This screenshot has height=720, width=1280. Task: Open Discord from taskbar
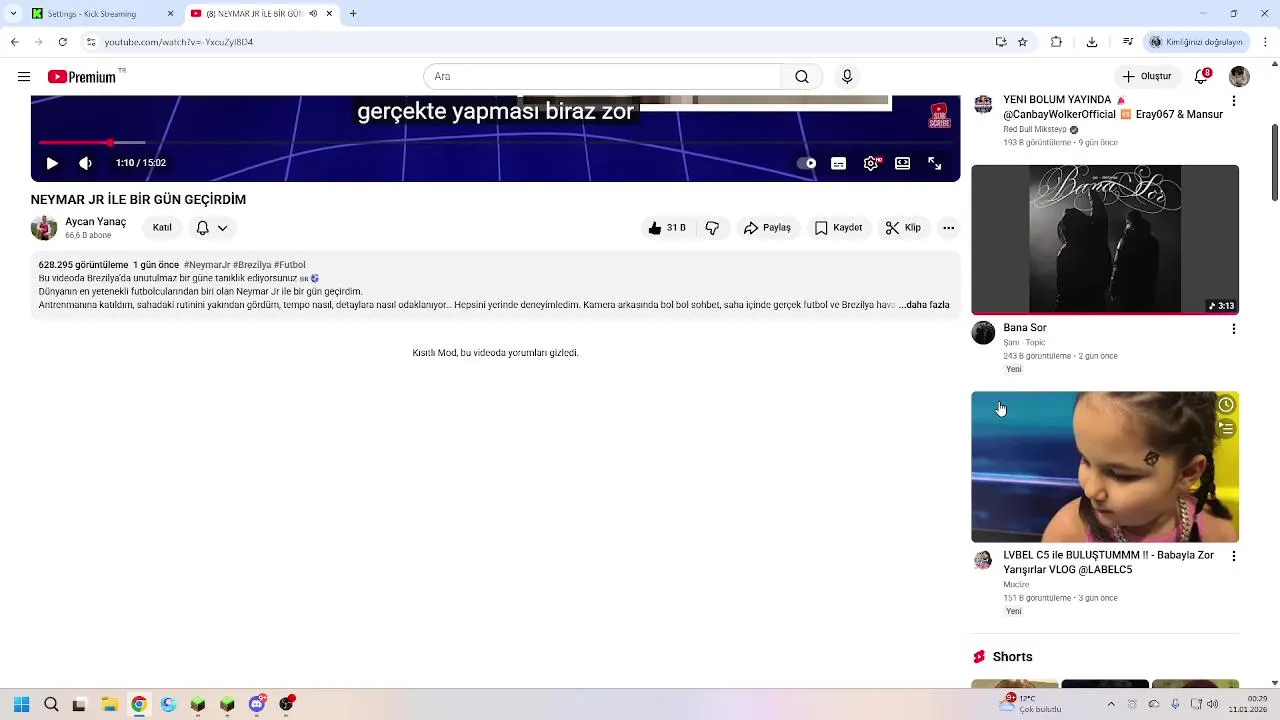coord(257,704)
